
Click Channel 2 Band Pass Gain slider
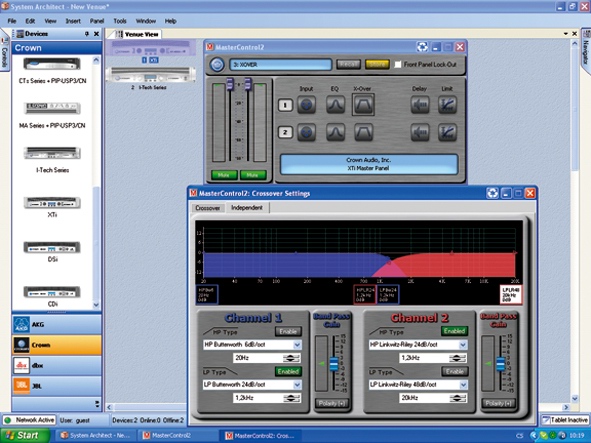coord(500,364)
